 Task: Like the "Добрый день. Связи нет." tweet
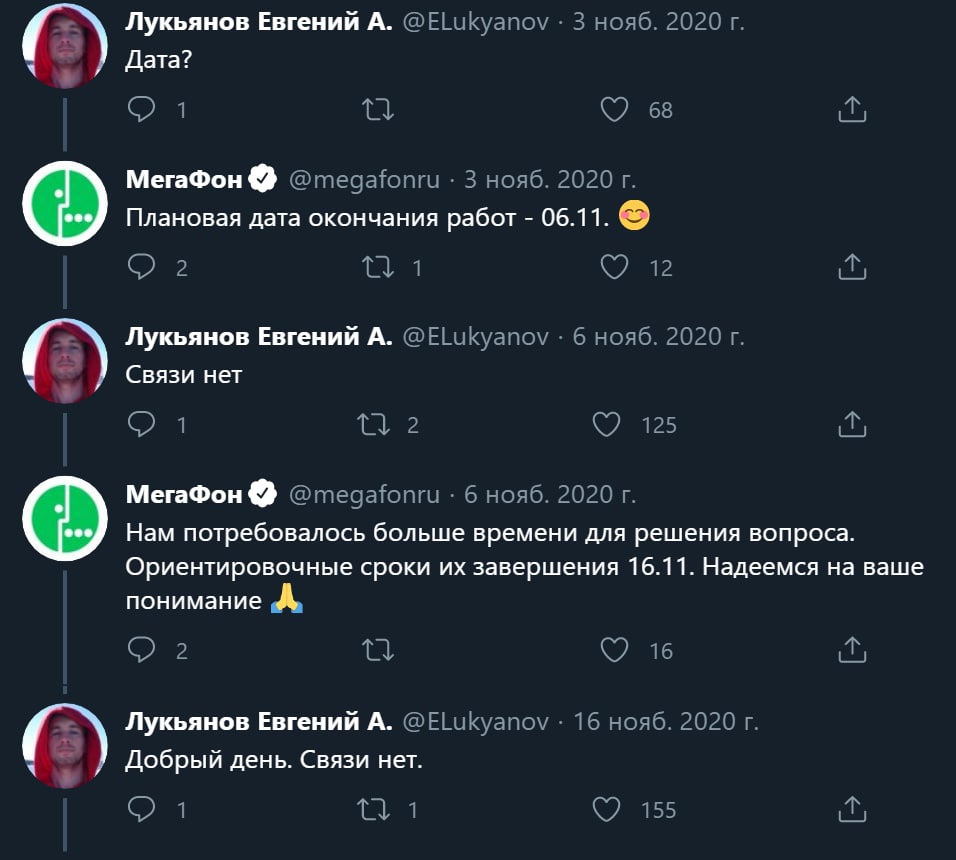pyautogui.click(x=607, y=809)
